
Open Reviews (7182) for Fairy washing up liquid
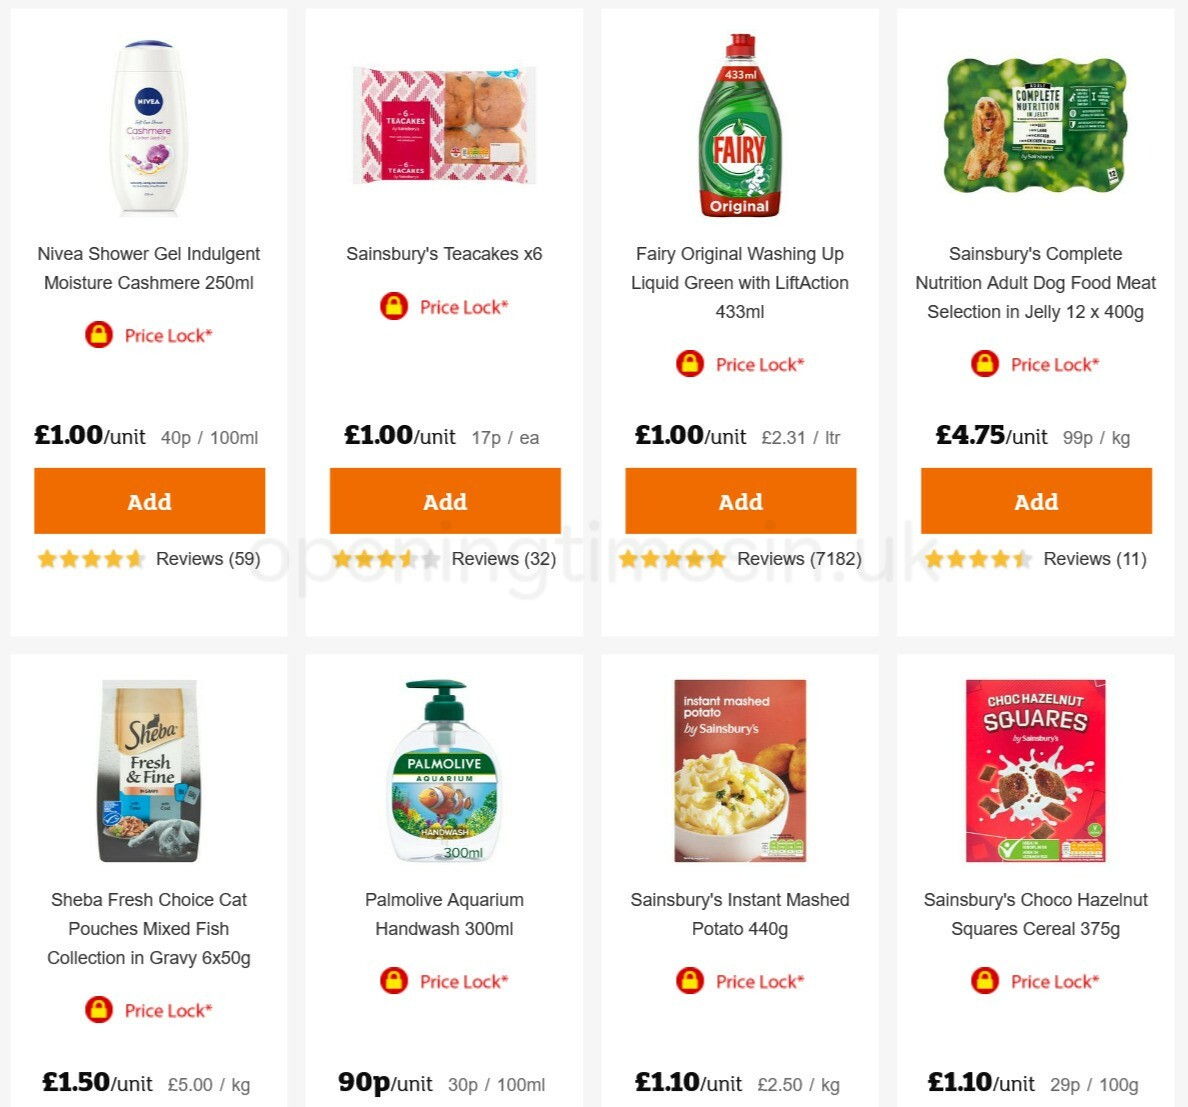tap(798, 559)
